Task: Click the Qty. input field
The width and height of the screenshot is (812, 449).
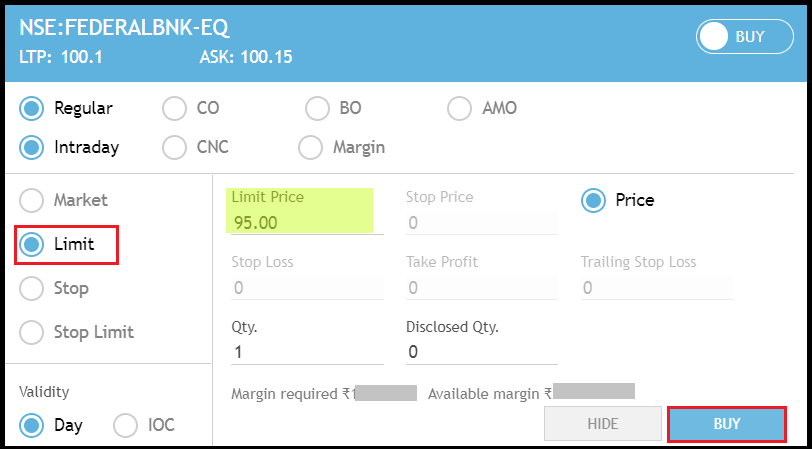Action: coord(306,352)
